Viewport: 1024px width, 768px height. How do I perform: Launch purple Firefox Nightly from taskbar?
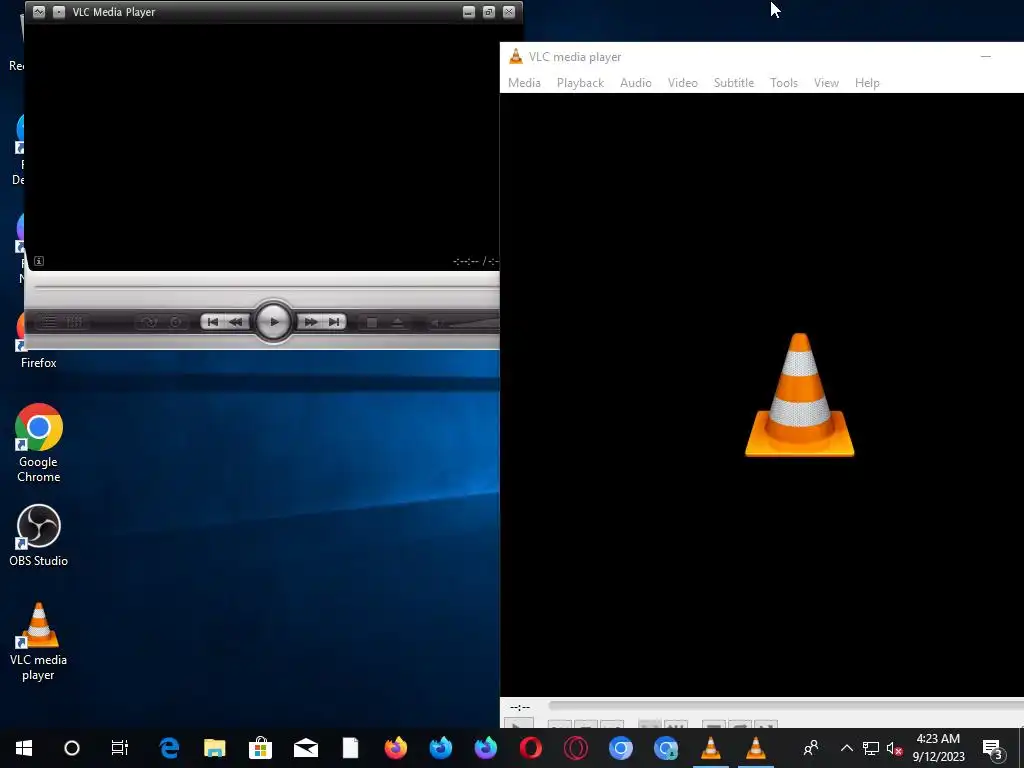pyautogui.click(x=486, y=748)
